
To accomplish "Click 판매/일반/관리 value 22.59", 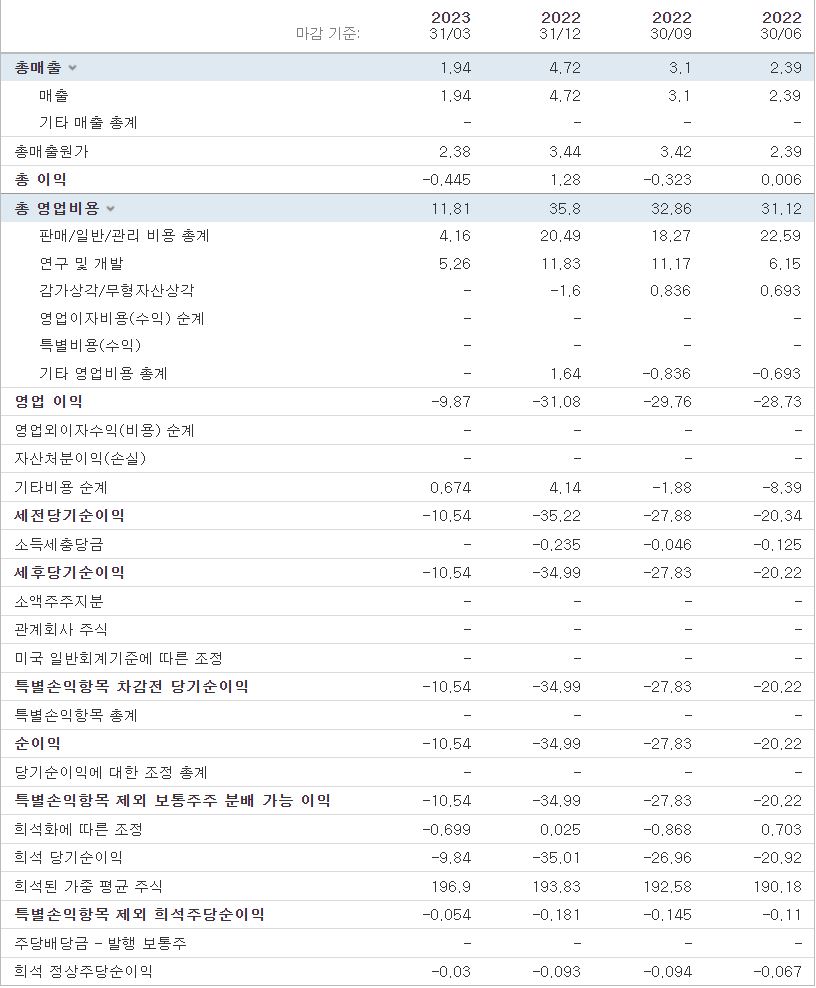I will [781, 236].
